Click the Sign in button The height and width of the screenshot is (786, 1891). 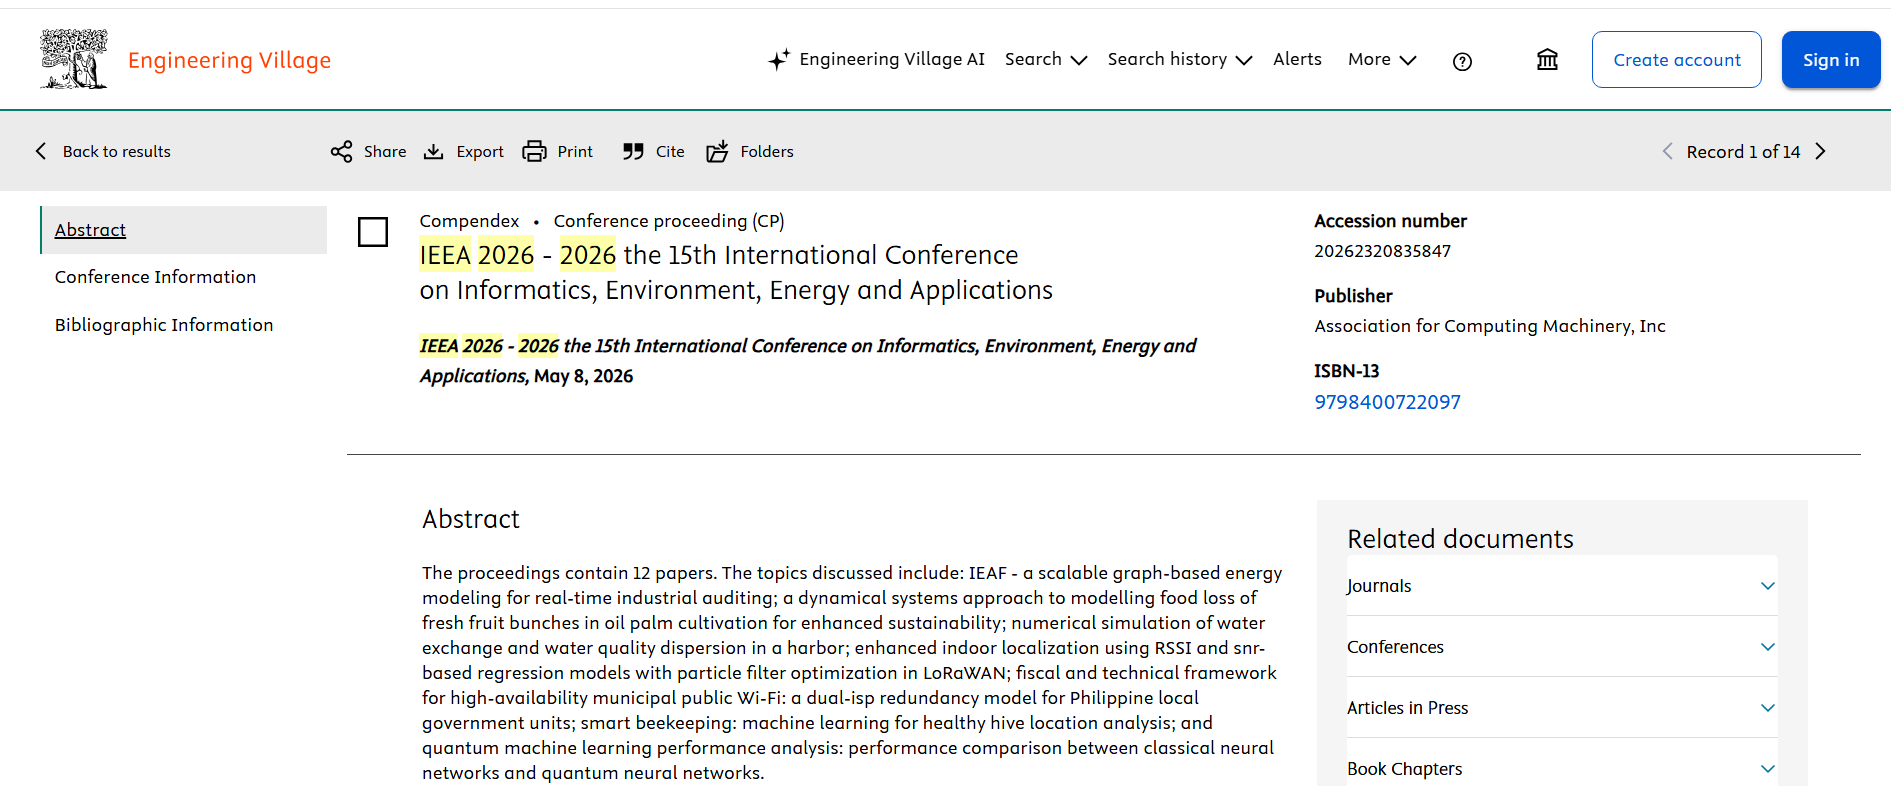pos(1831,60)
